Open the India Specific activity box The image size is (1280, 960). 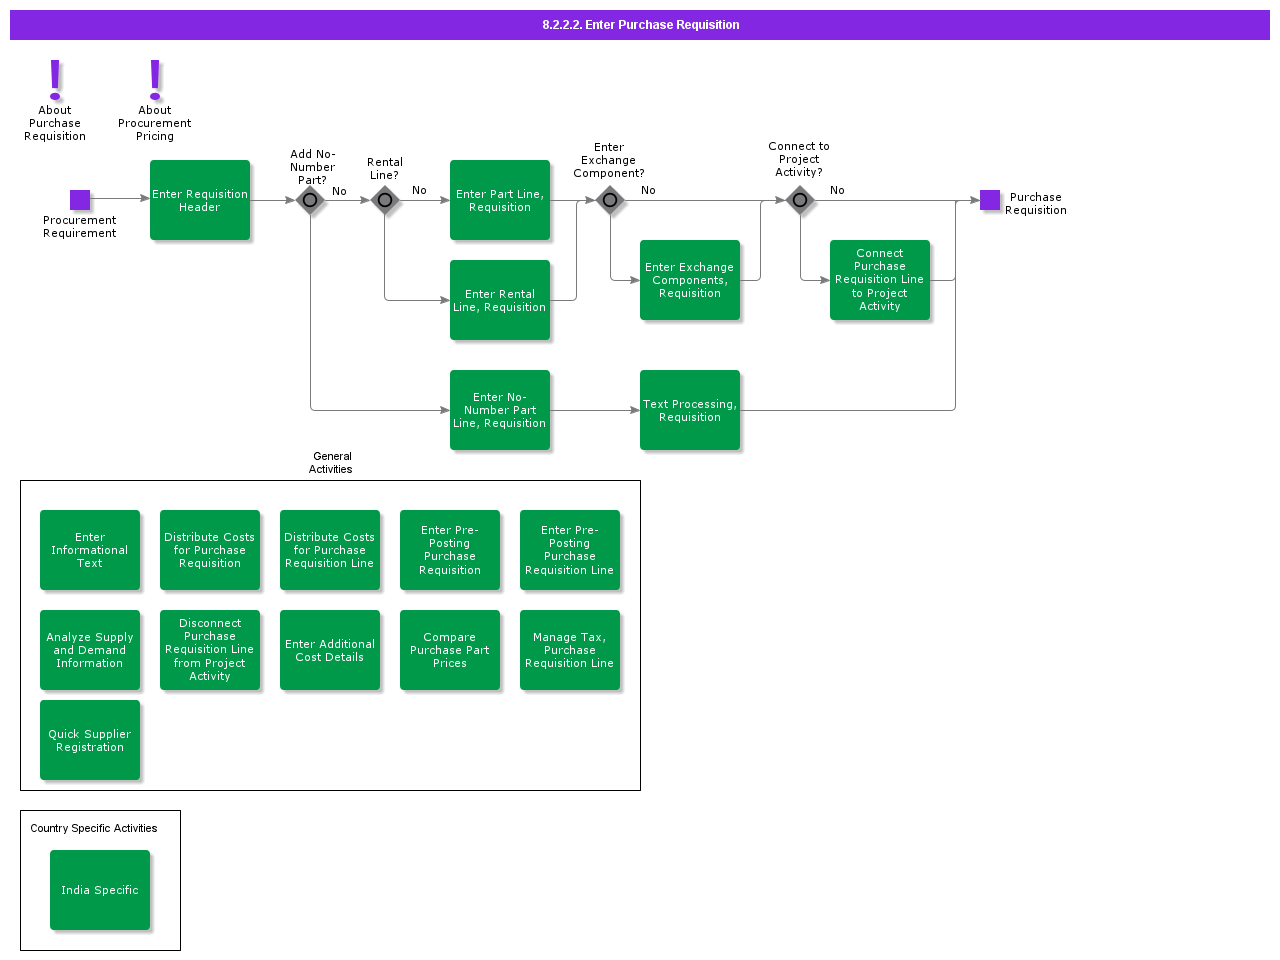pyautogui.click(x=100, y=890)
